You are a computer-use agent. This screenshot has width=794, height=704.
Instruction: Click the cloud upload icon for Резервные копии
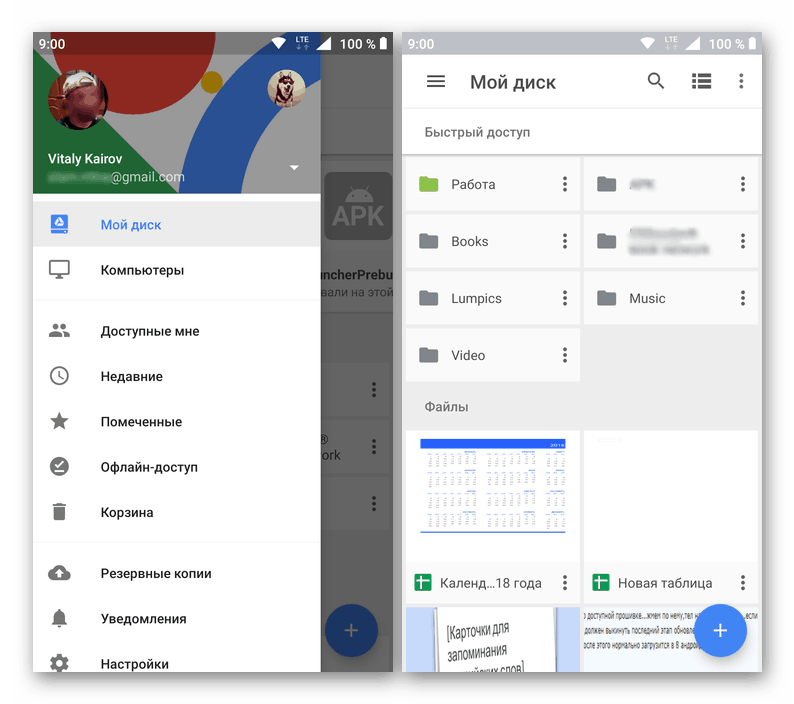tap(59, 573)
